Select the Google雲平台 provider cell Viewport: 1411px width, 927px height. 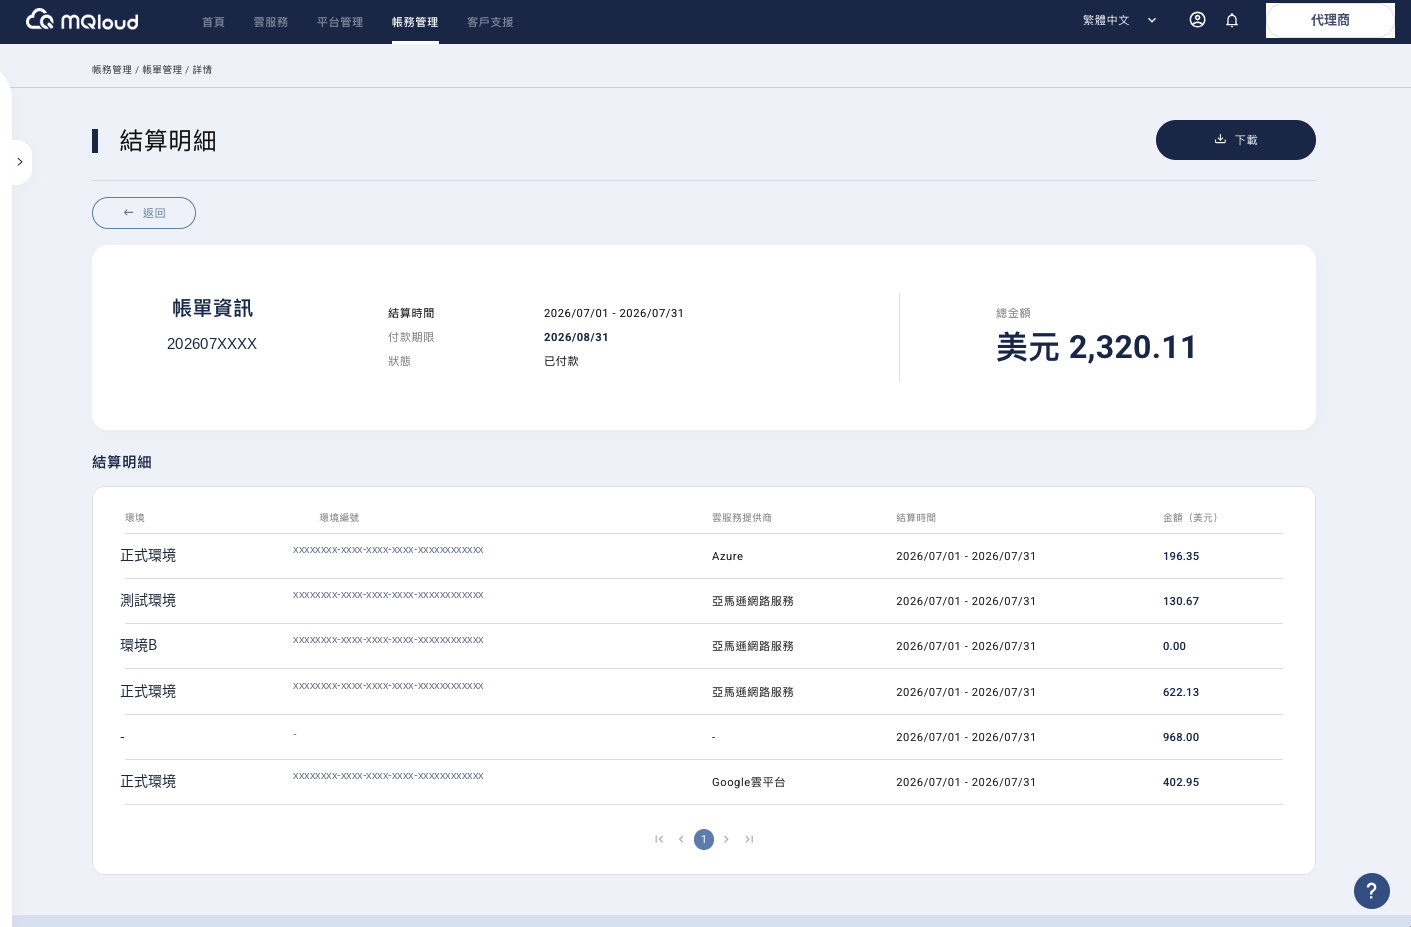pos(749,783)
